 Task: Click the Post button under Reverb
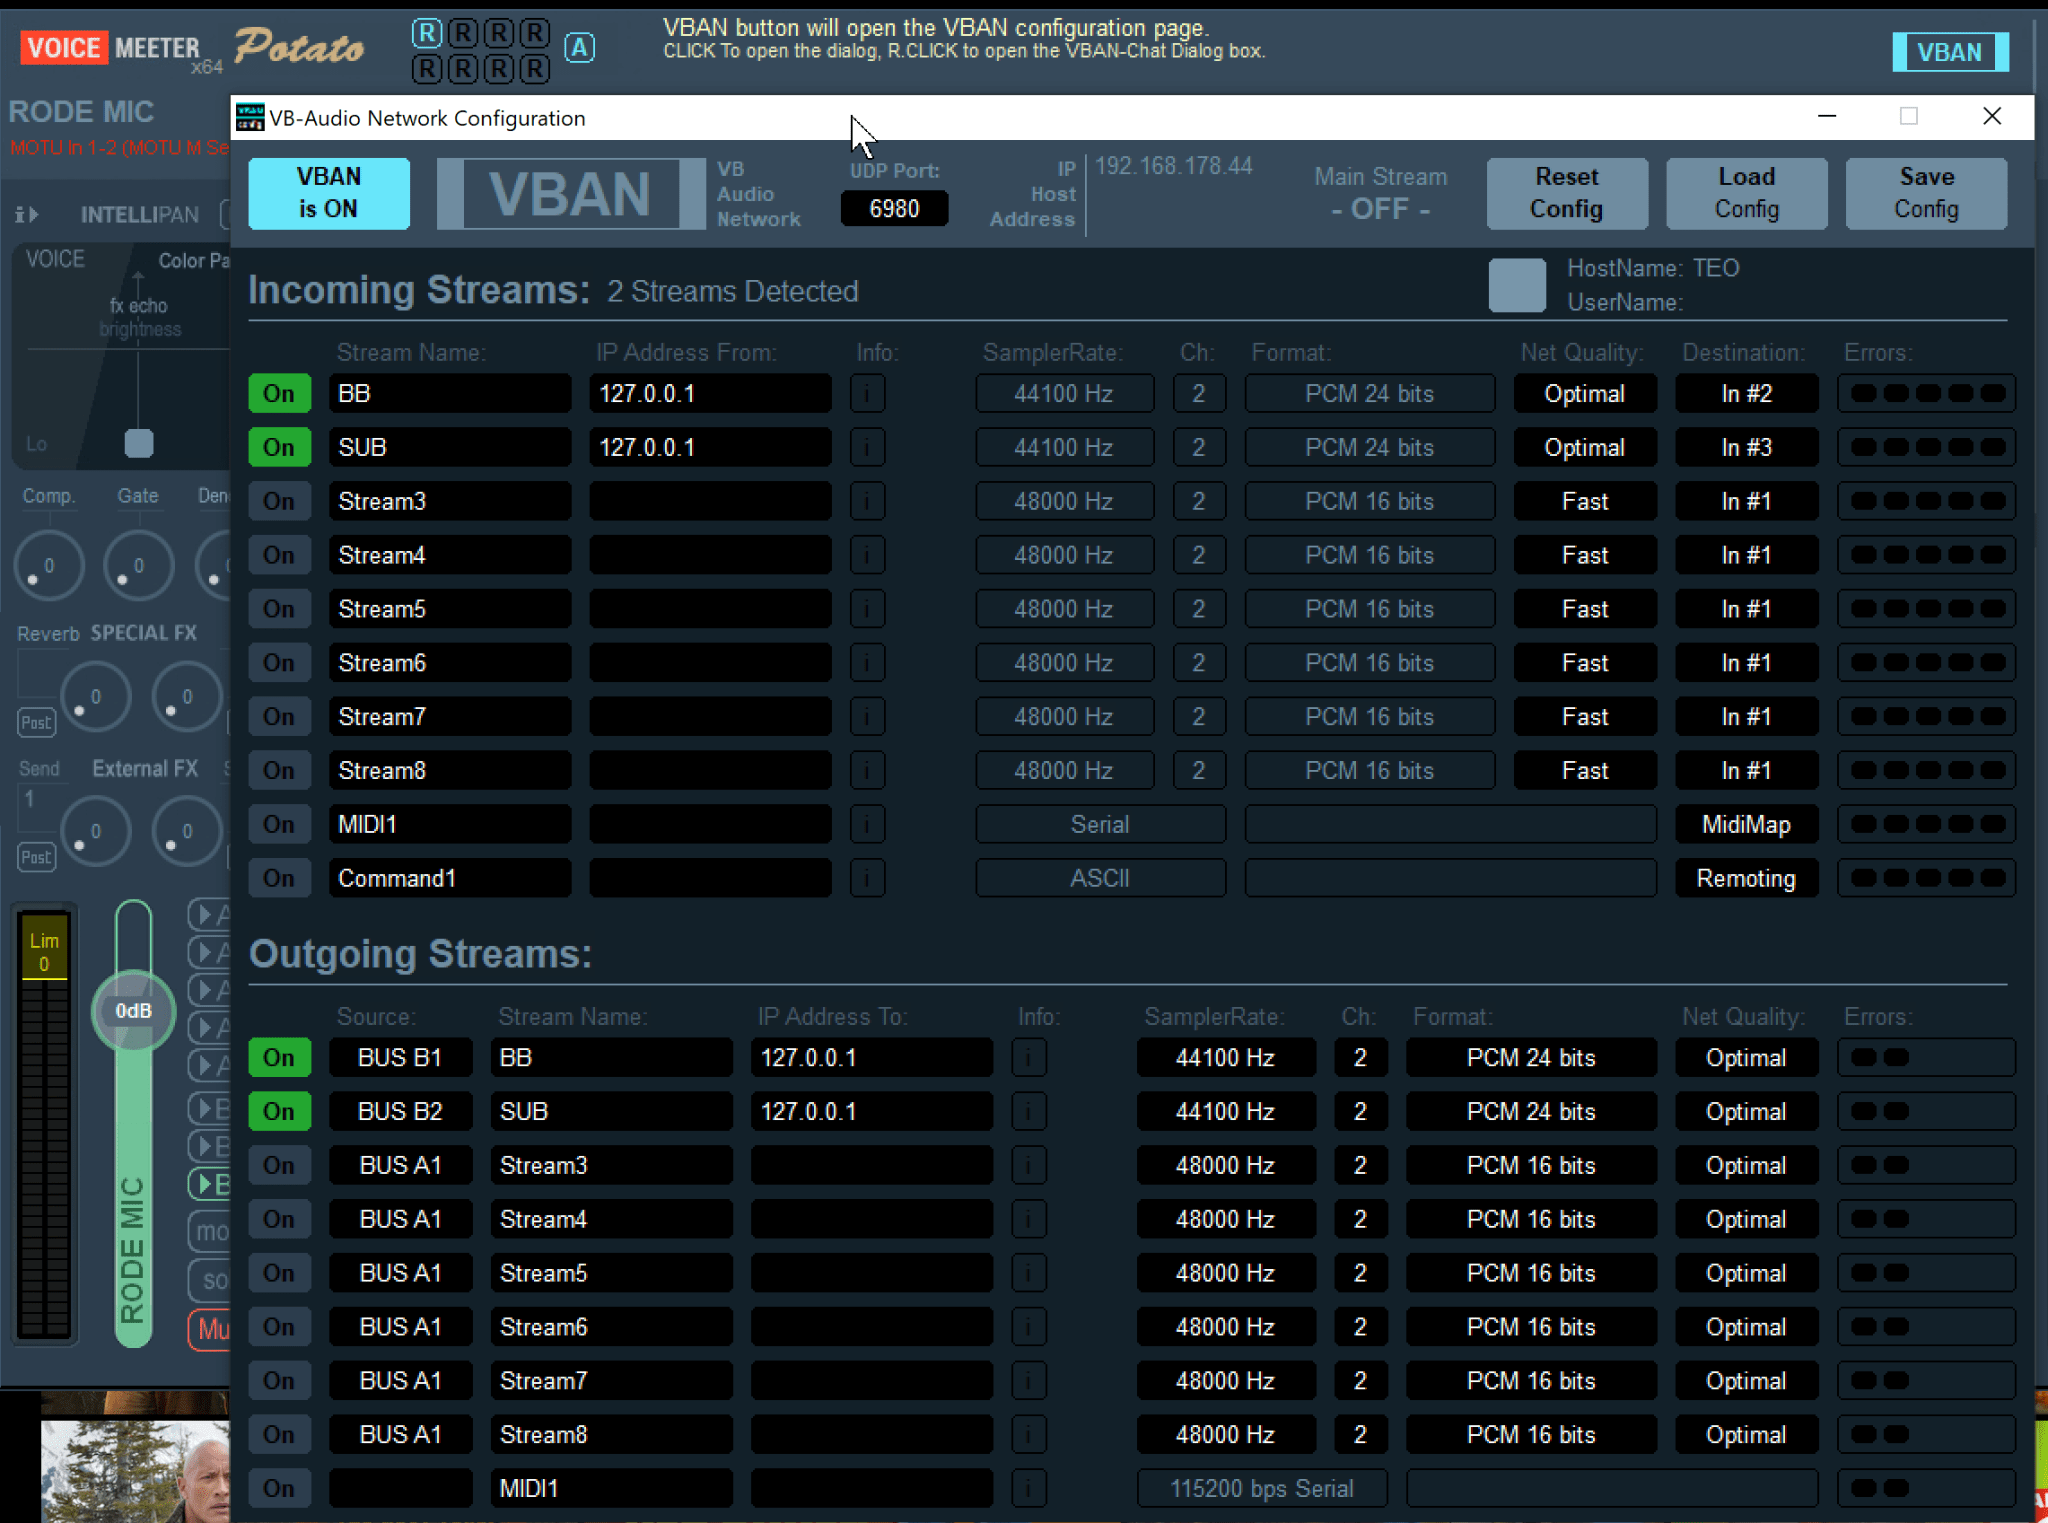(36, 722)
